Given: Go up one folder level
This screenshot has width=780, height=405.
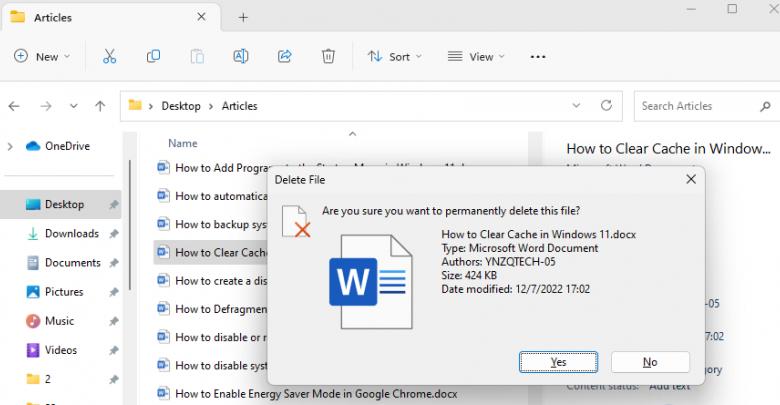Looking at the screenshot, I should click(100, 106).
